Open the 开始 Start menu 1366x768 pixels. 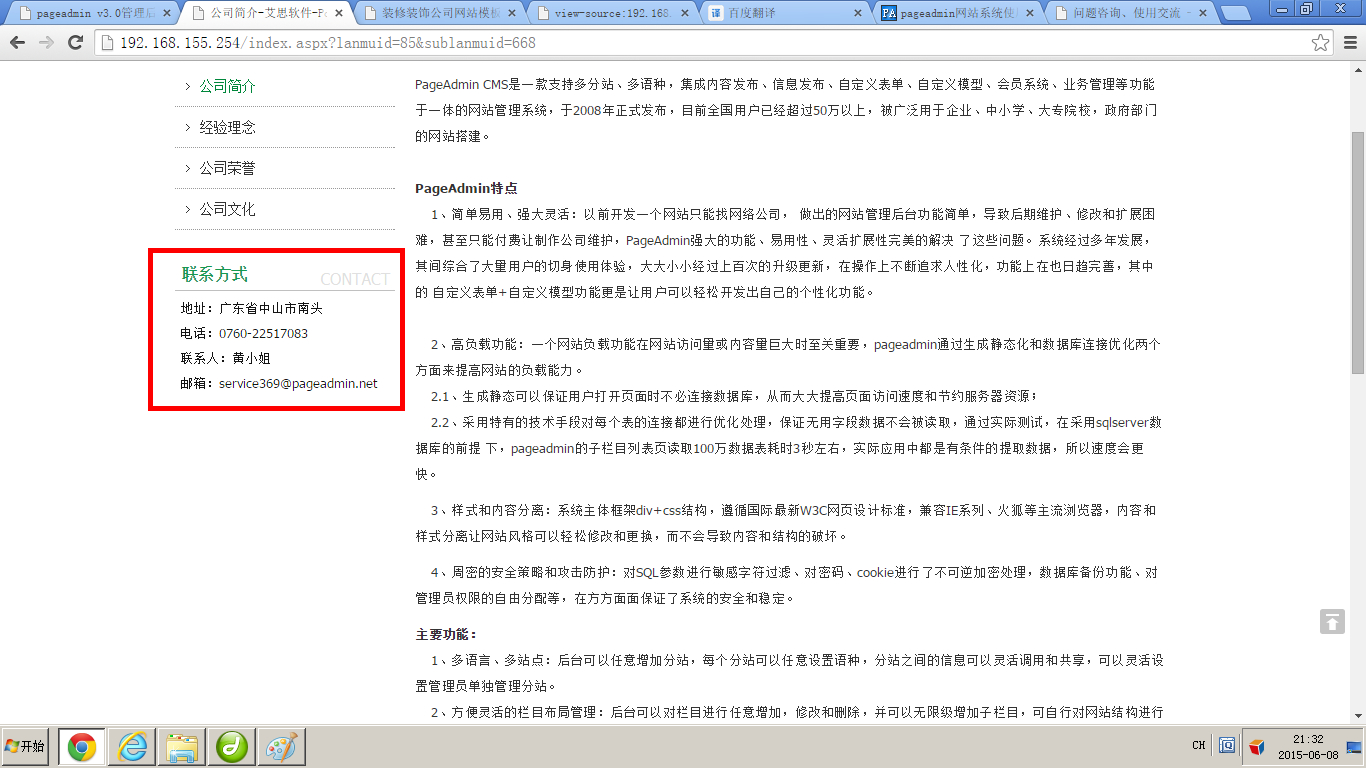25,747
